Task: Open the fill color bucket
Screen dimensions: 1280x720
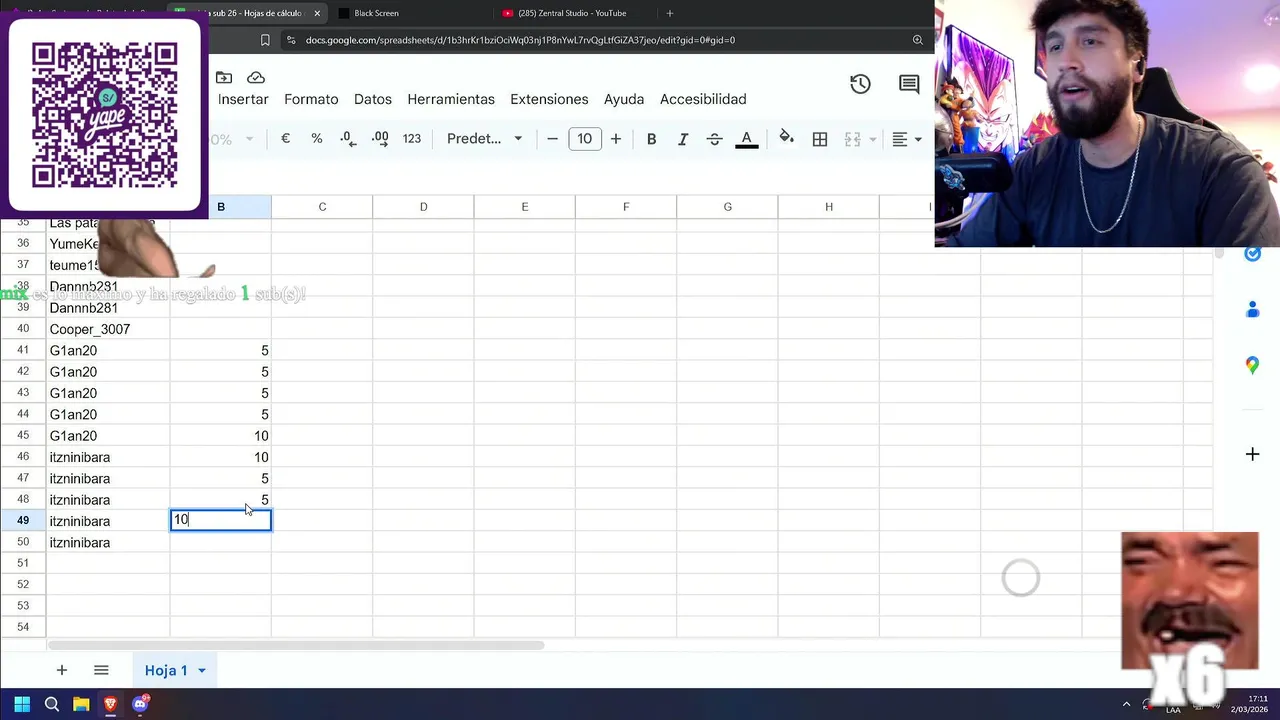Action: [x=786, y=138]
